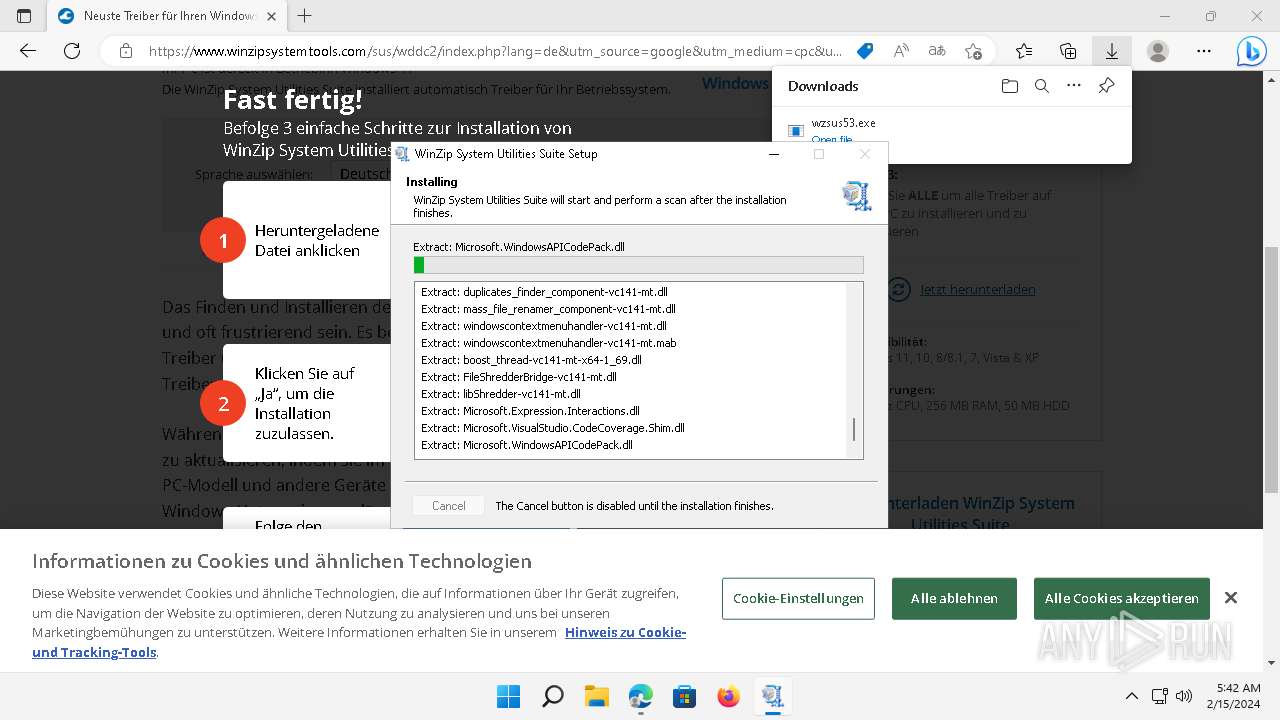1280x720 pixels.
Task: Add this page to favorites
Action: 973,51
